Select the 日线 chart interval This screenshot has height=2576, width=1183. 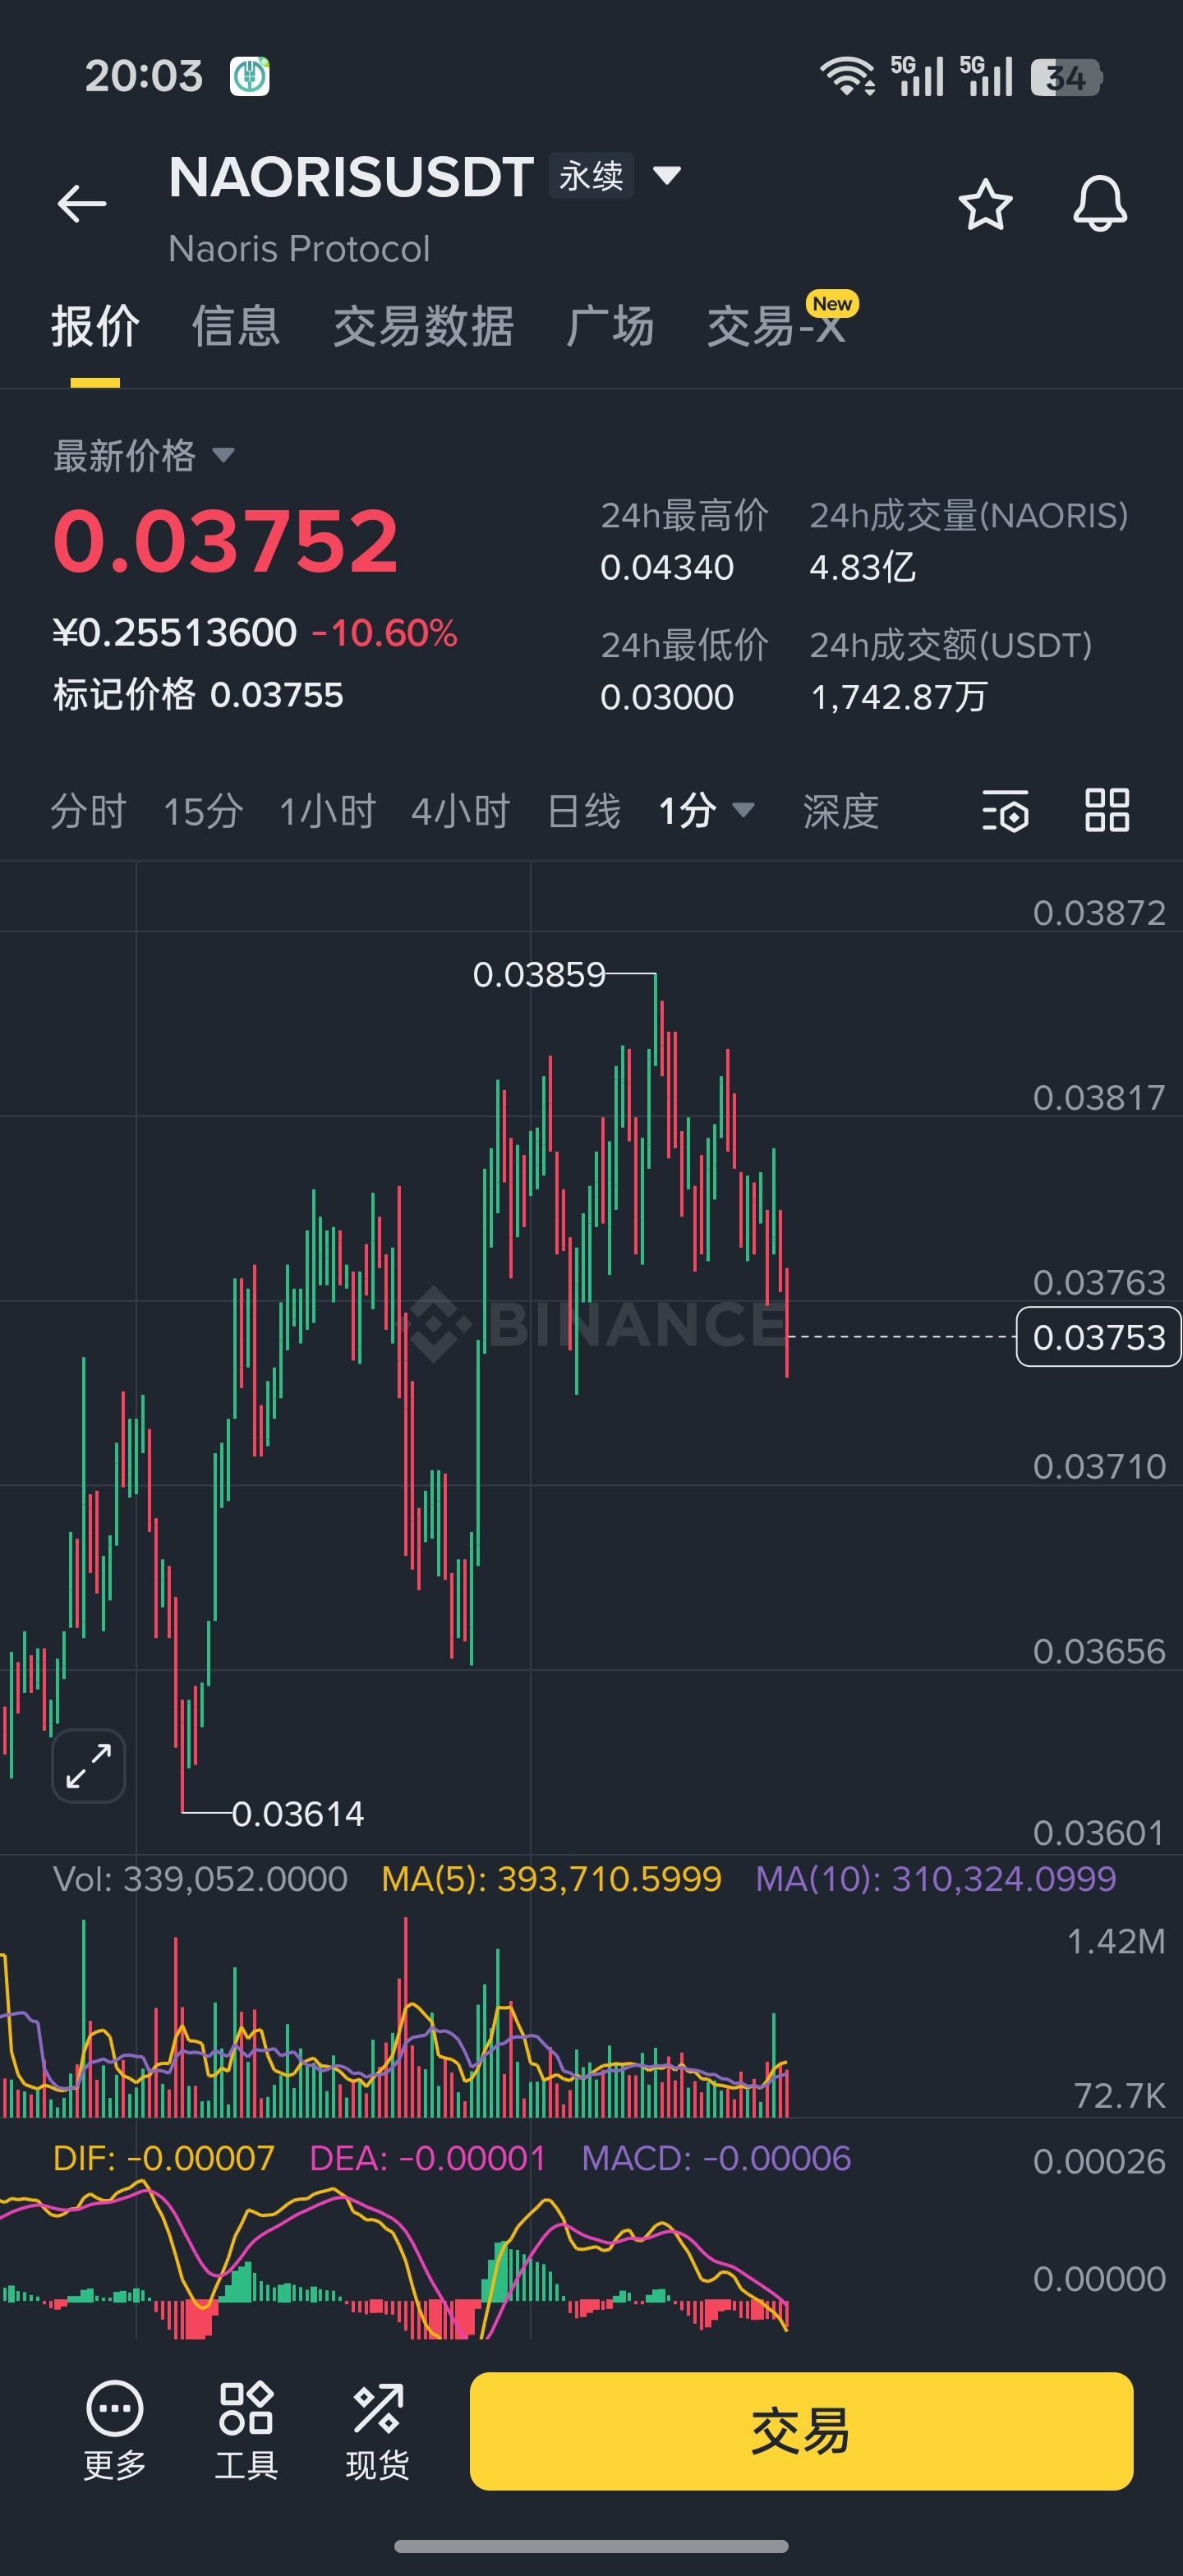pos(584,811)
